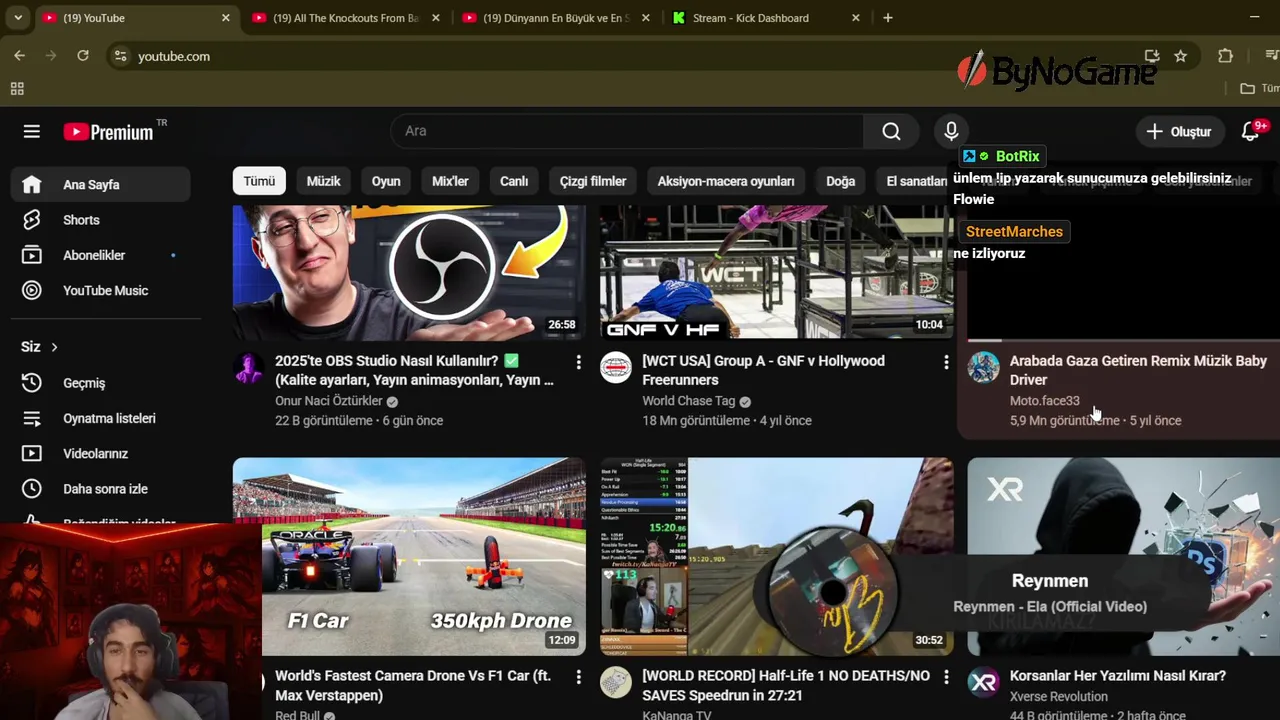Open more options for WCT USA video
This screenshot has width=1280, height=720.
945,362
